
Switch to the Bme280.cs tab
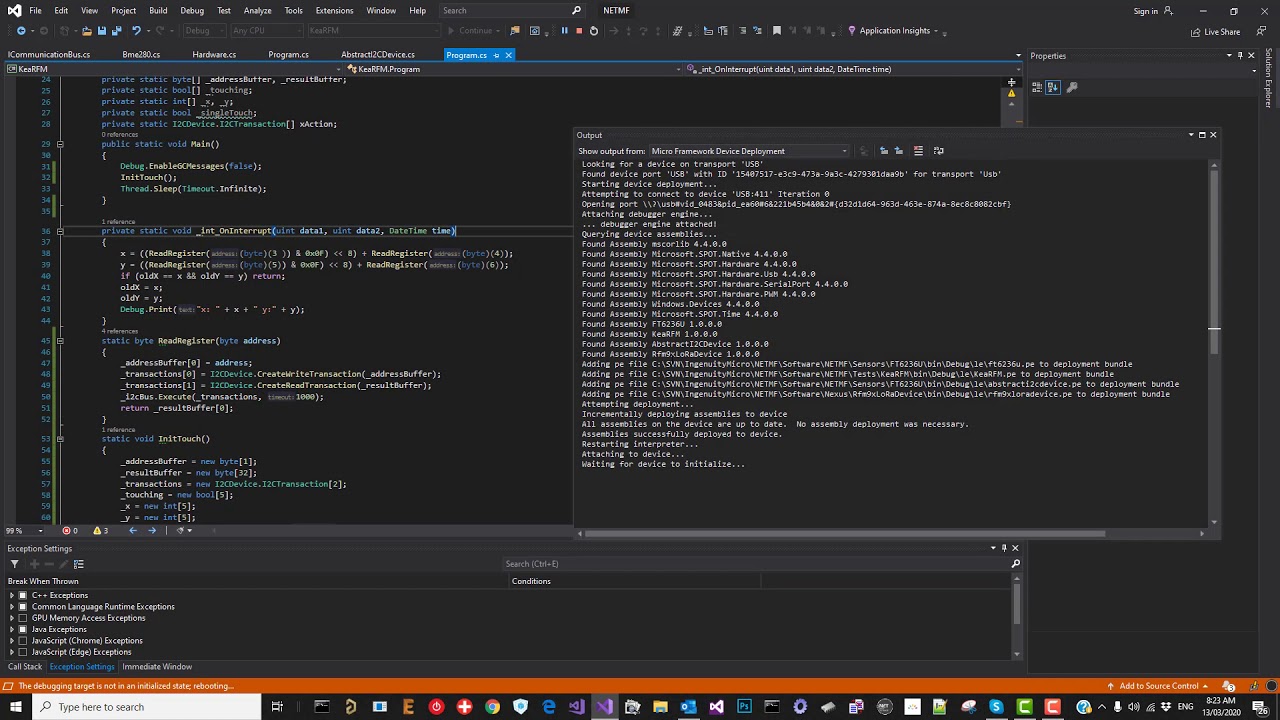coord(141,55)
